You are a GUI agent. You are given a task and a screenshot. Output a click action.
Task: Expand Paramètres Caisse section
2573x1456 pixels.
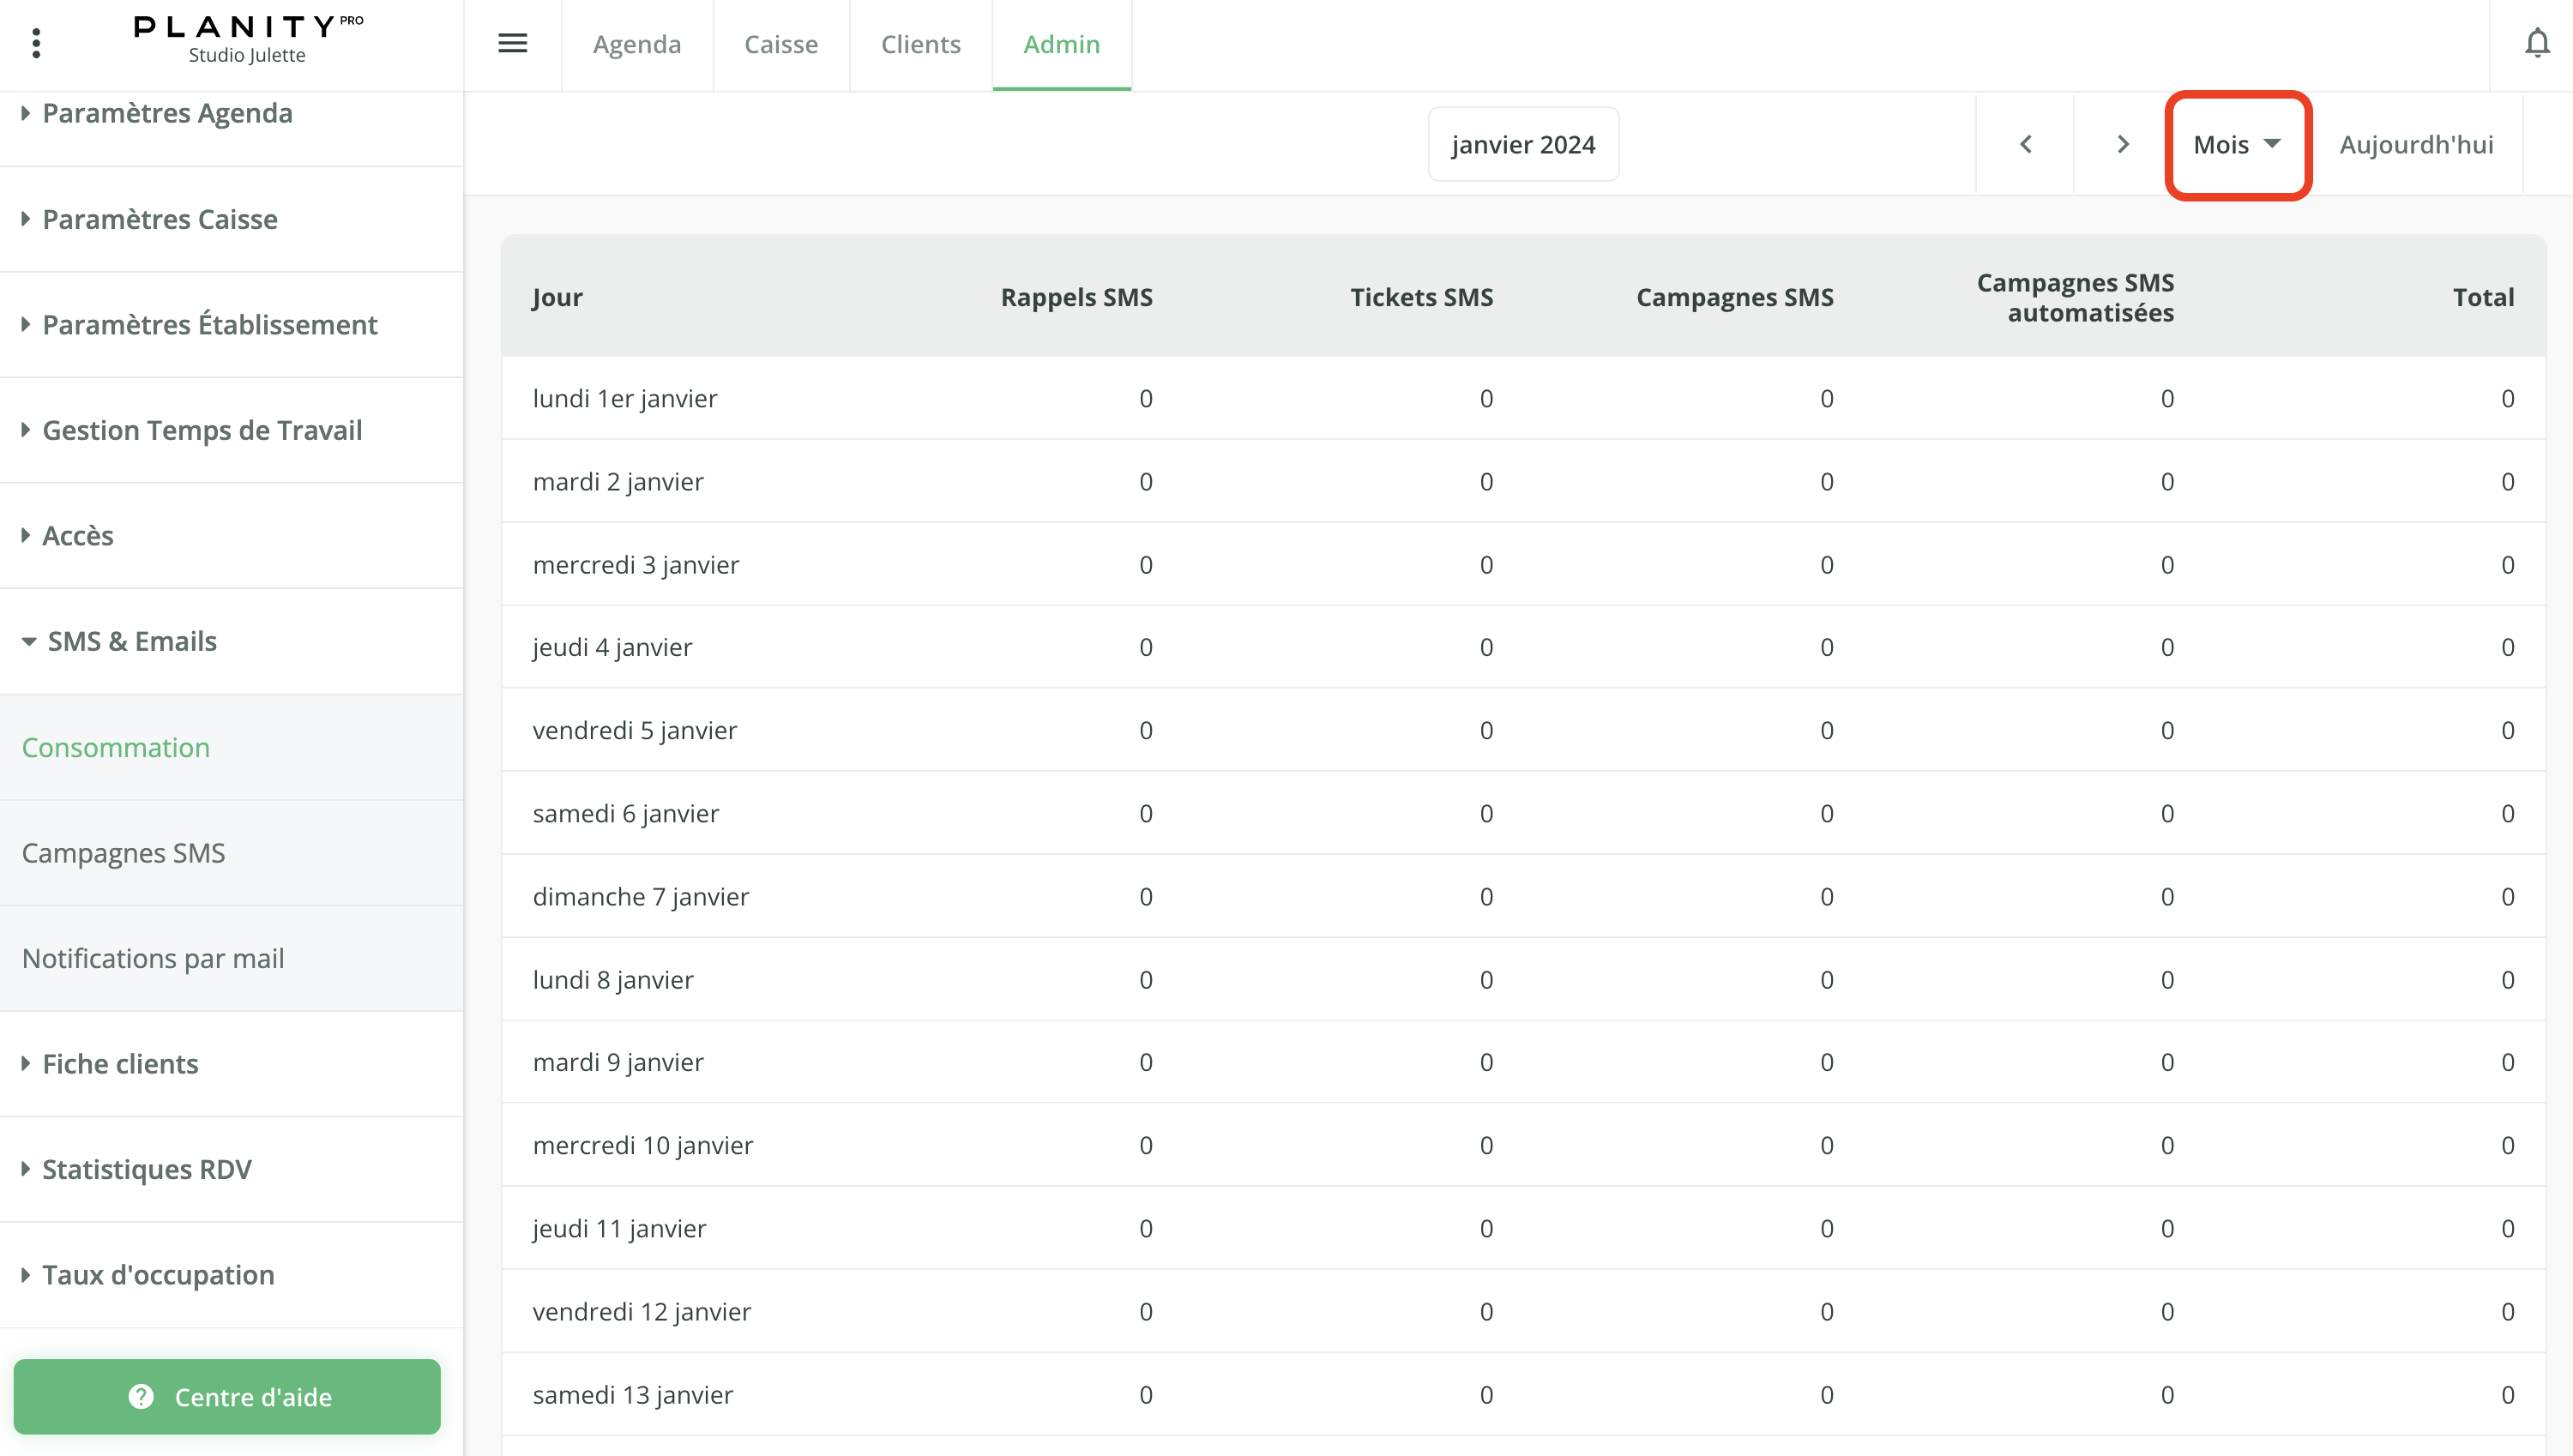pyautogui.click(x=160, y=219)
